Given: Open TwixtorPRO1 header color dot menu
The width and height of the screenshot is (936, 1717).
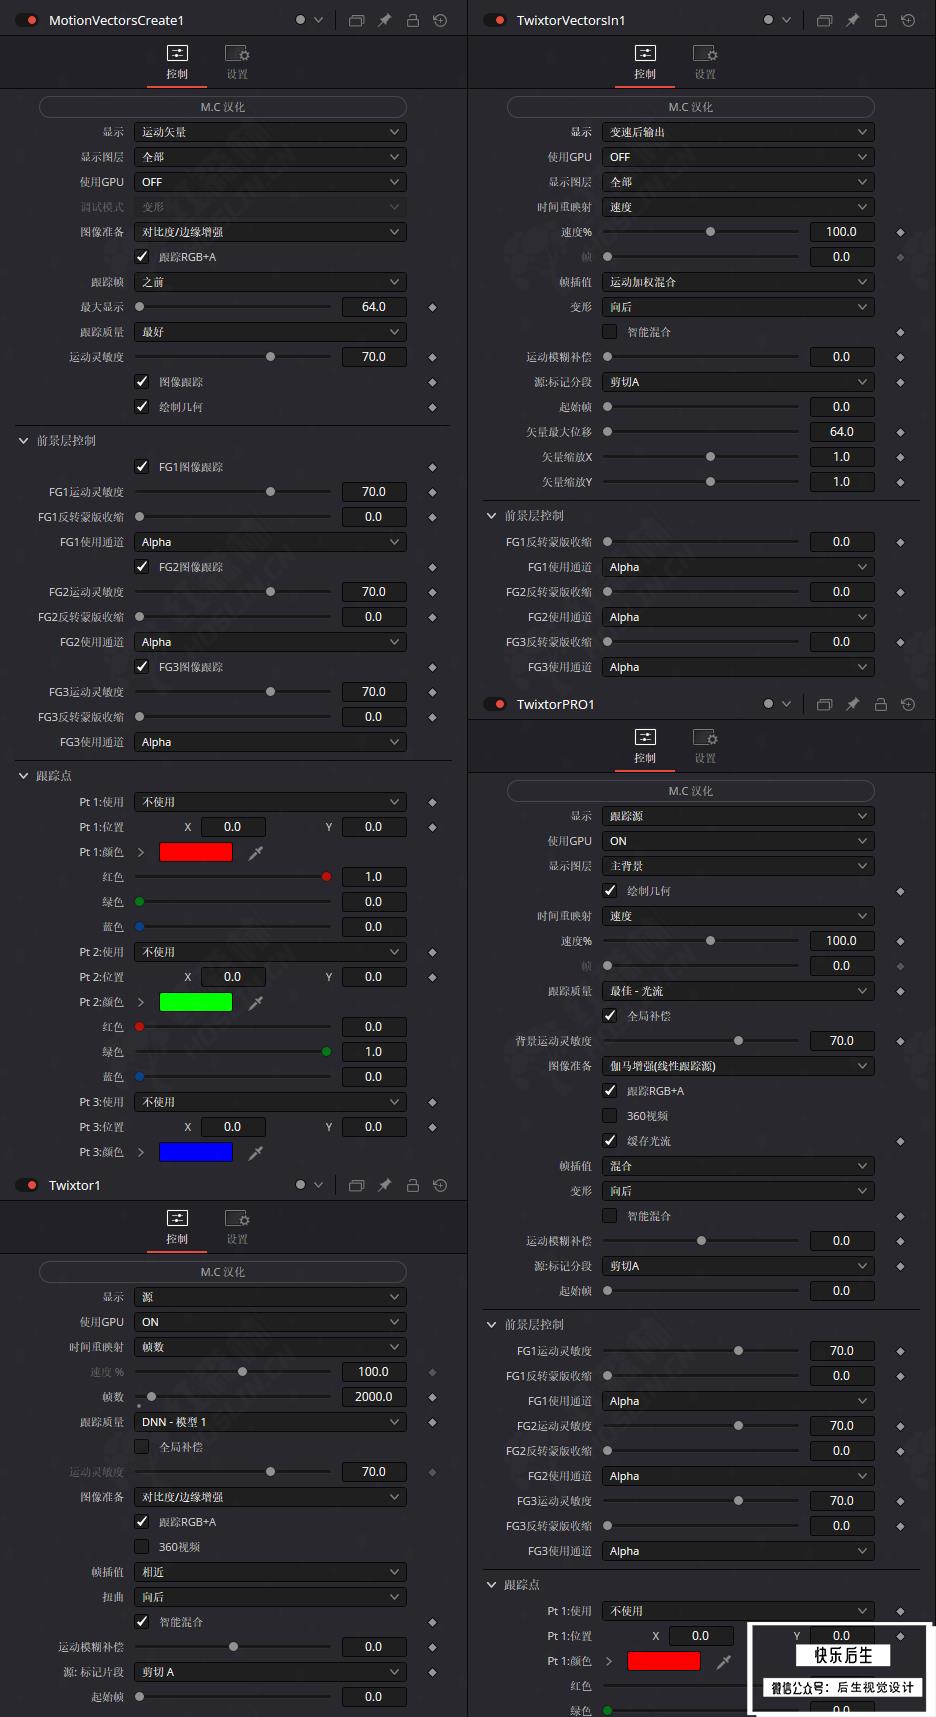Looking at the screenshot, I should 775,704.
